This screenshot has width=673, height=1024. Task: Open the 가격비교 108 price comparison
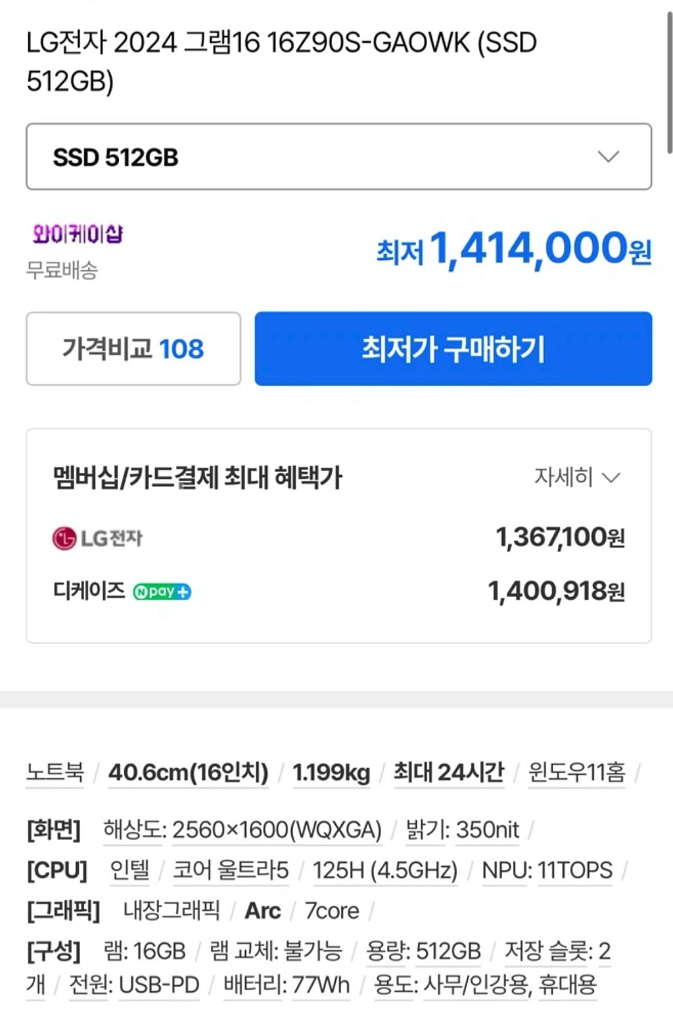[x=133, y=348]
